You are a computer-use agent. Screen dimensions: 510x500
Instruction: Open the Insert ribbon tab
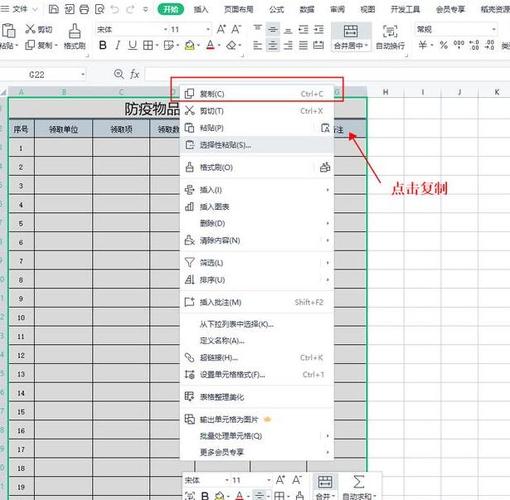coord(201,9)
